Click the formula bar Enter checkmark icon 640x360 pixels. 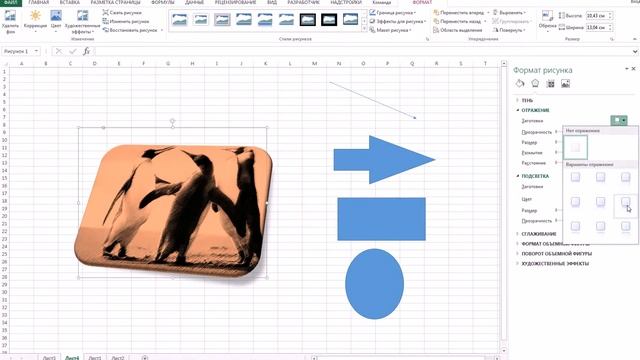73,51
